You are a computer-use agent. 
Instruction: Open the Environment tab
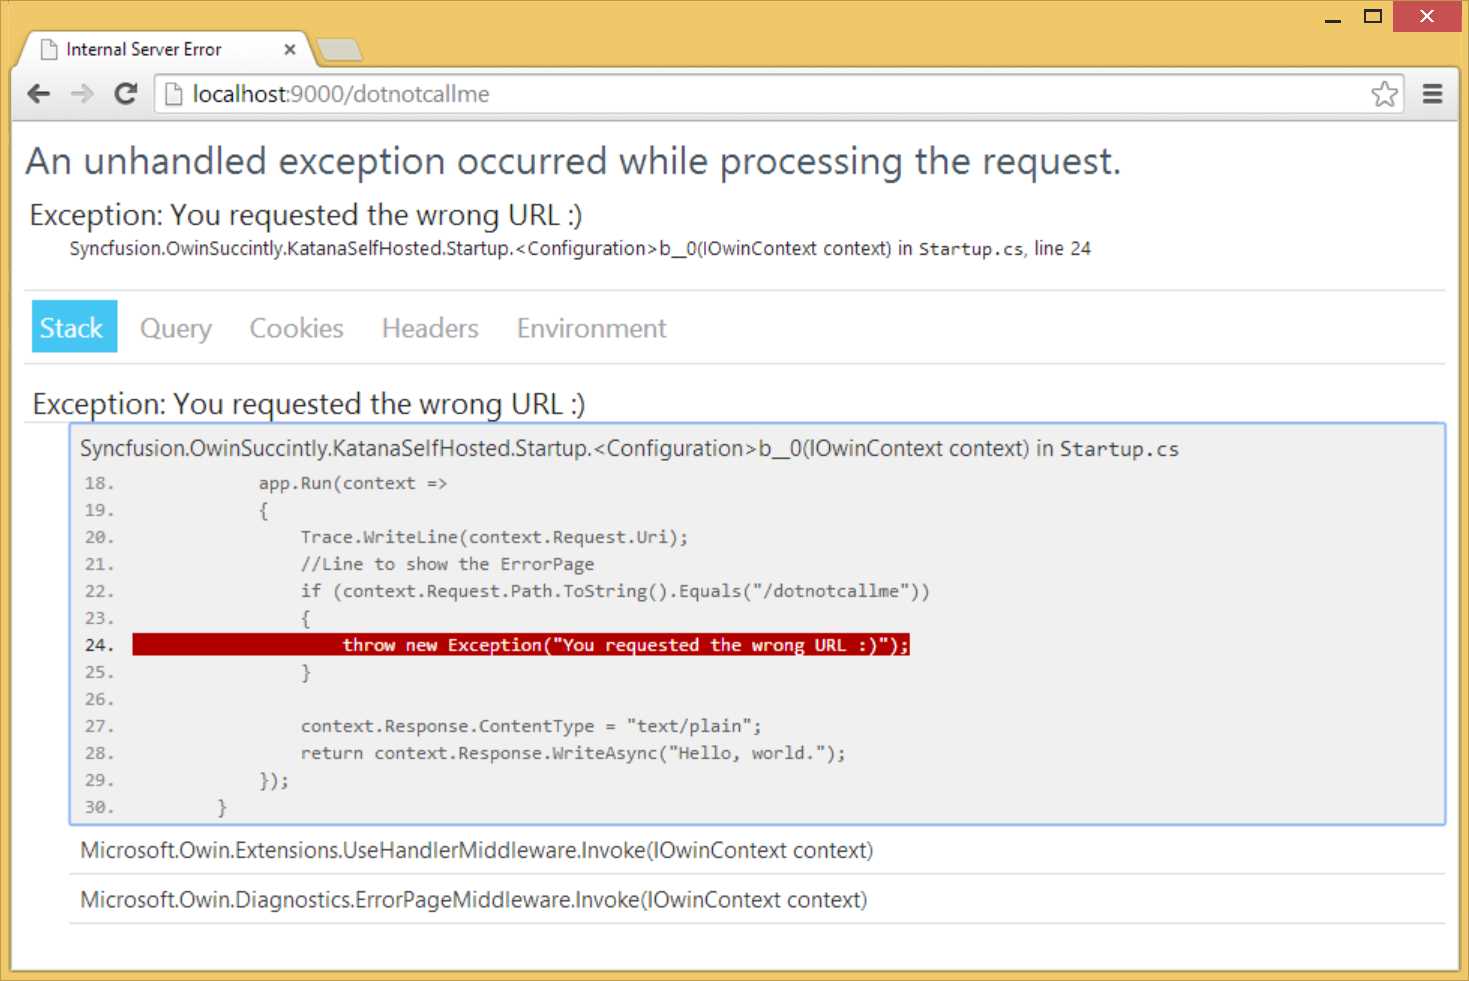591,328
